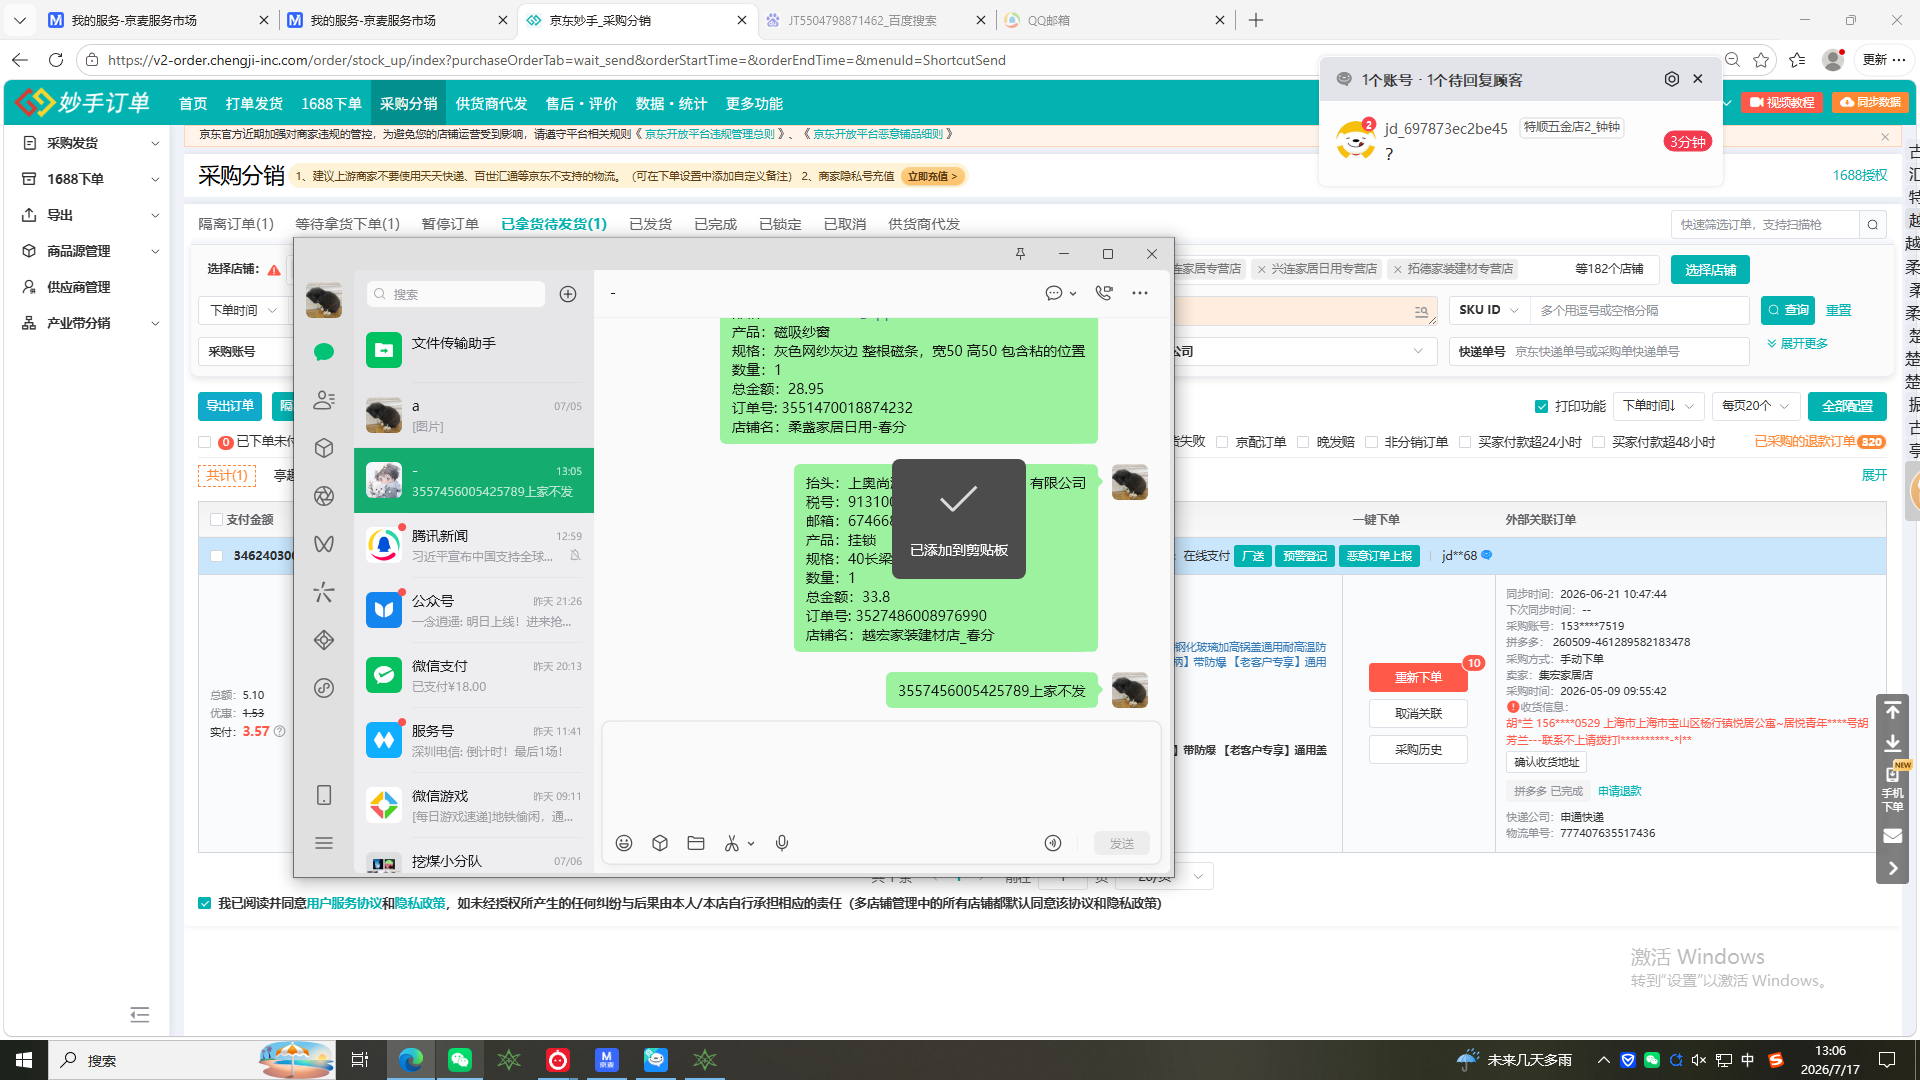The height and width of the screenshot is (1080, 1920).
Task: Click the WeChat chats bubble icon
Action: [324, 352]
